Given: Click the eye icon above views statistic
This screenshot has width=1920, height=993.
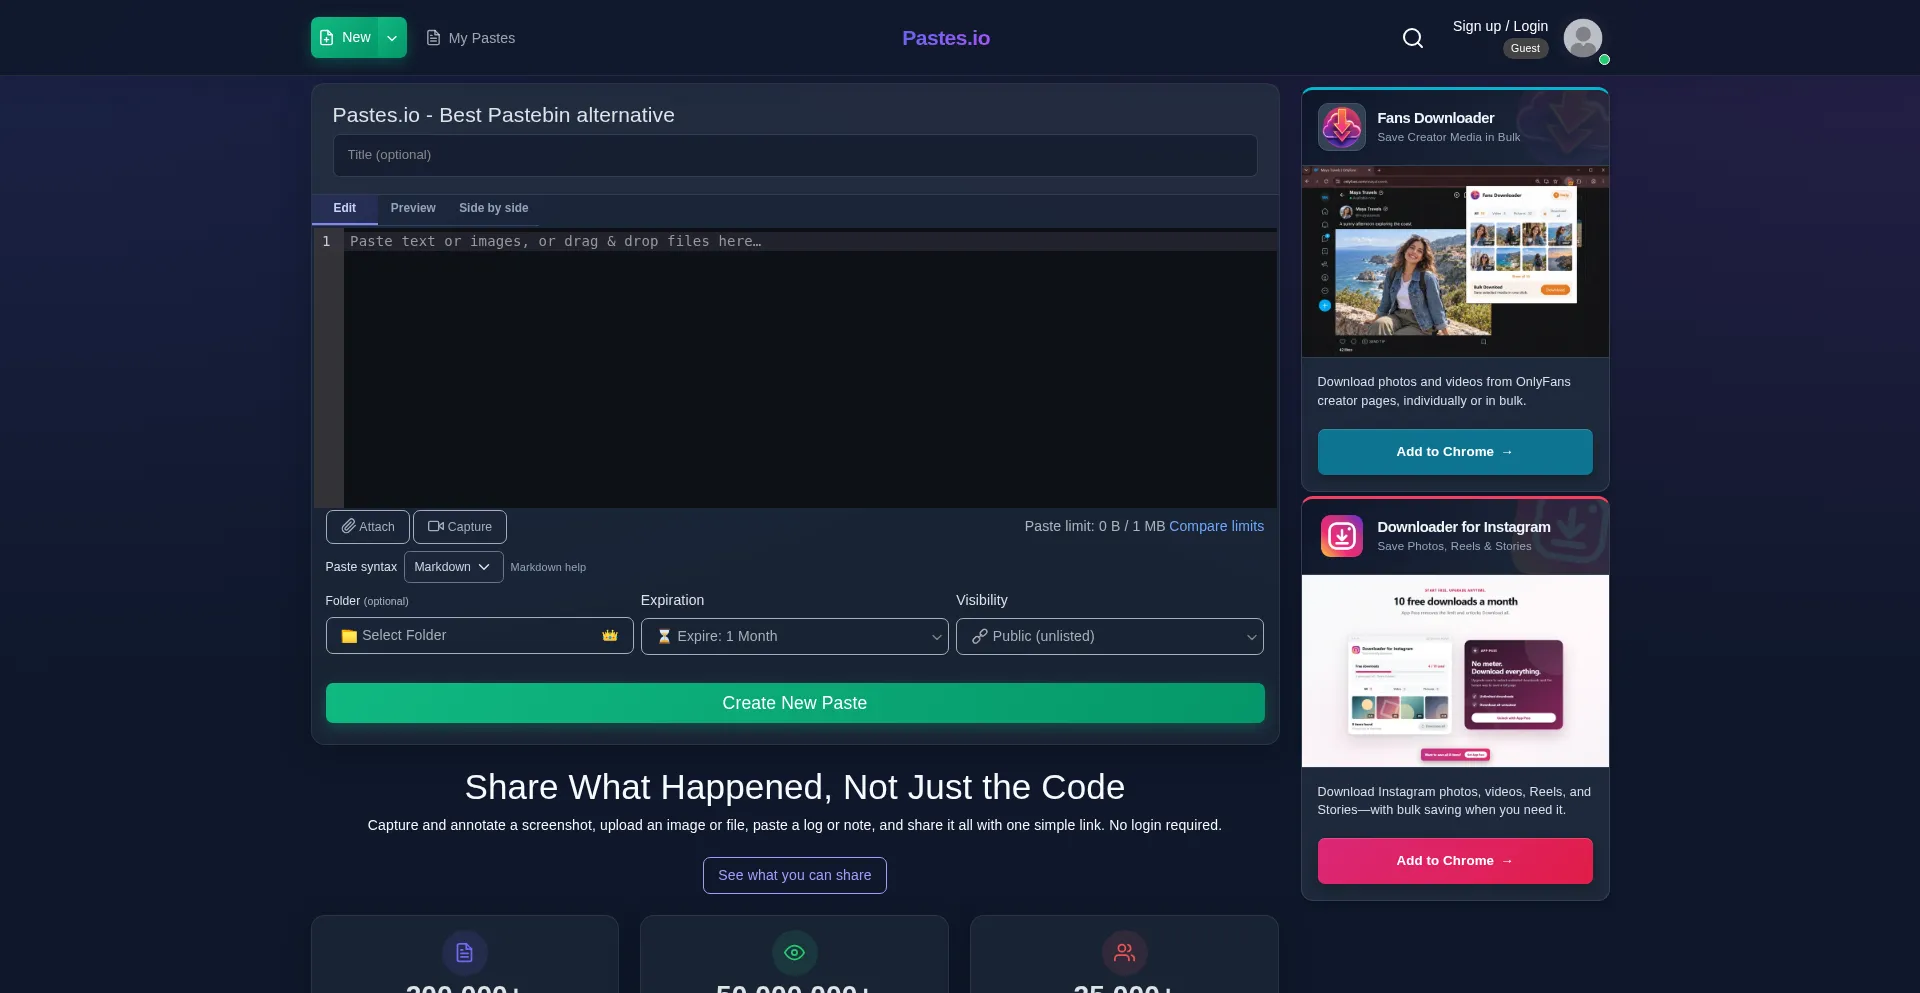Looking at the screenshot, I should click(794, 953).
